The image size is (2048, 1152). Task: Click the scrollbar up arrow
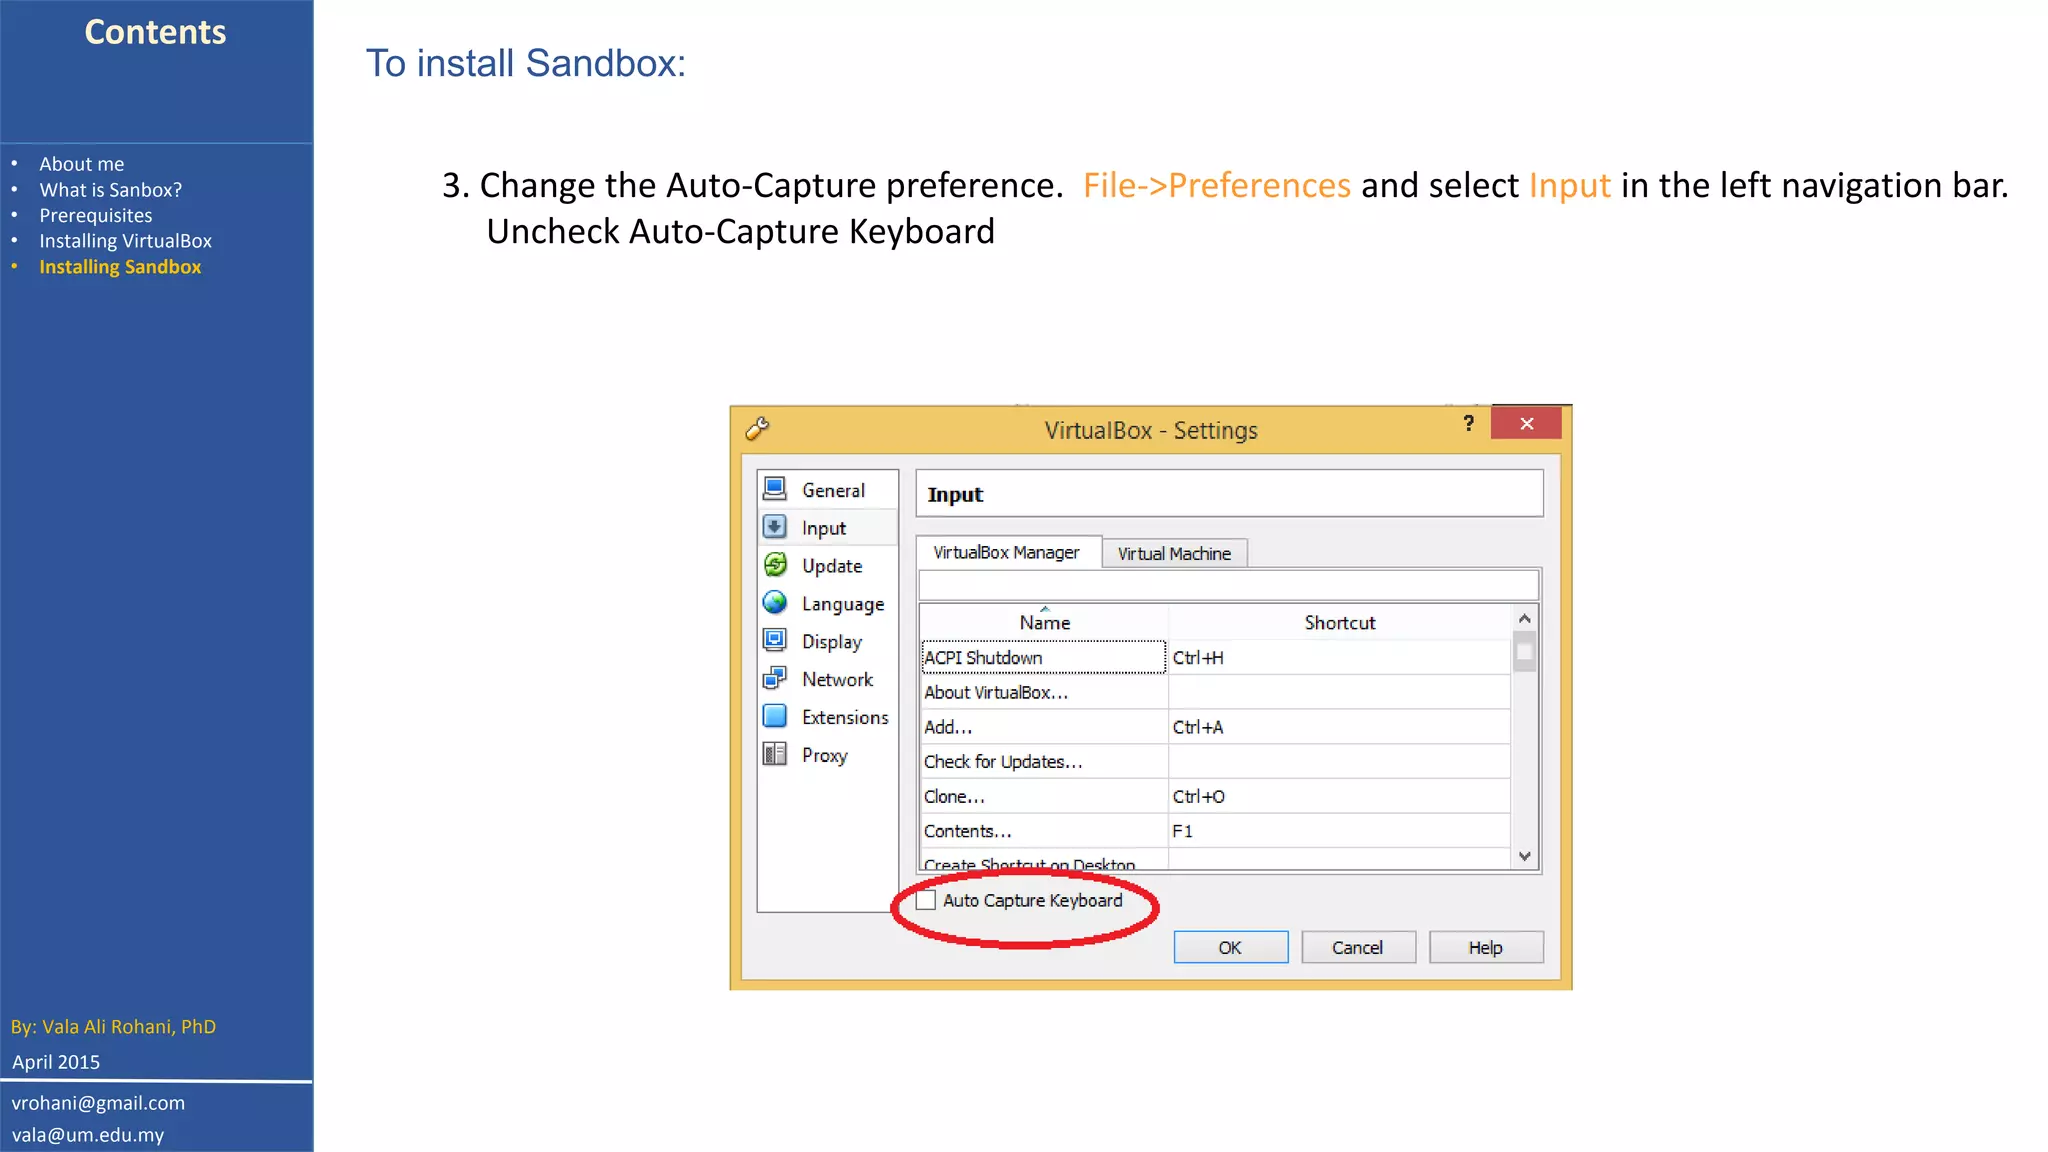[1524, 618]
